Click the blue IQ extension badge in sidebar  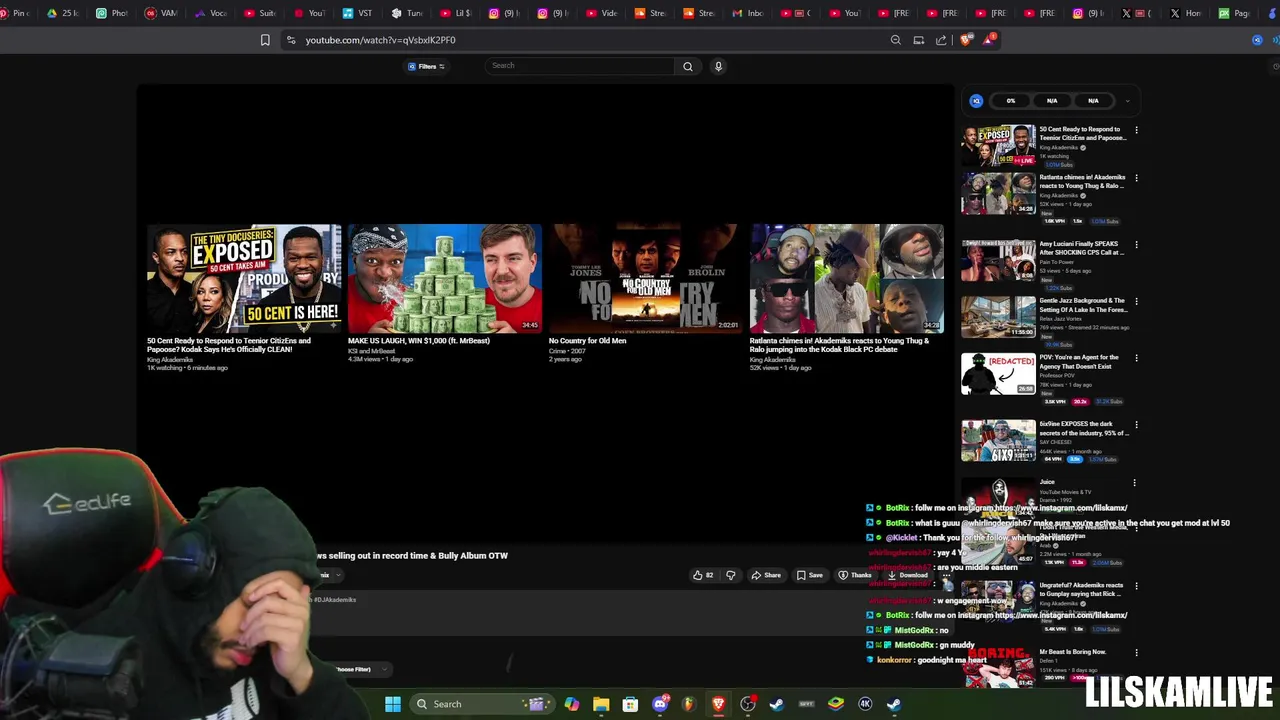tap(976, 101)
